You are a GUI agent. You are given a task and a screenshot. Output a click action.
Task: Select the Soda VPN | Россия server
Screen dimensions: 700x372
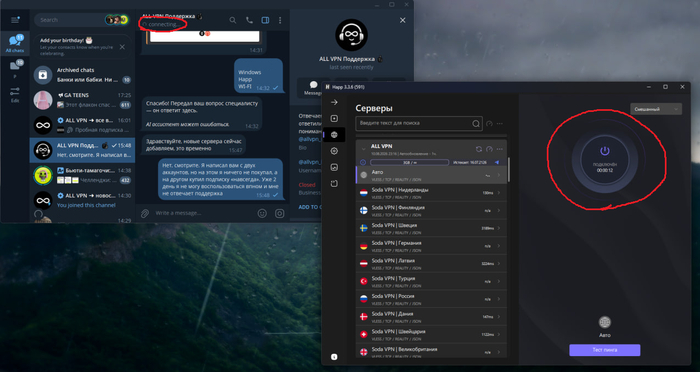click(431, 299)
